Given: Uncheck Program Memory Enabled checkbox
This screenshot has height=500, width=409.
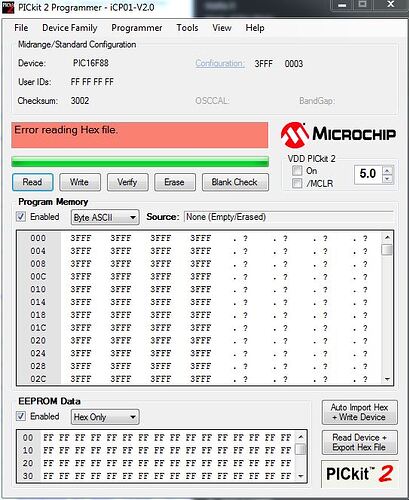Looking at the screenshot, I should [x=21, y=217].
